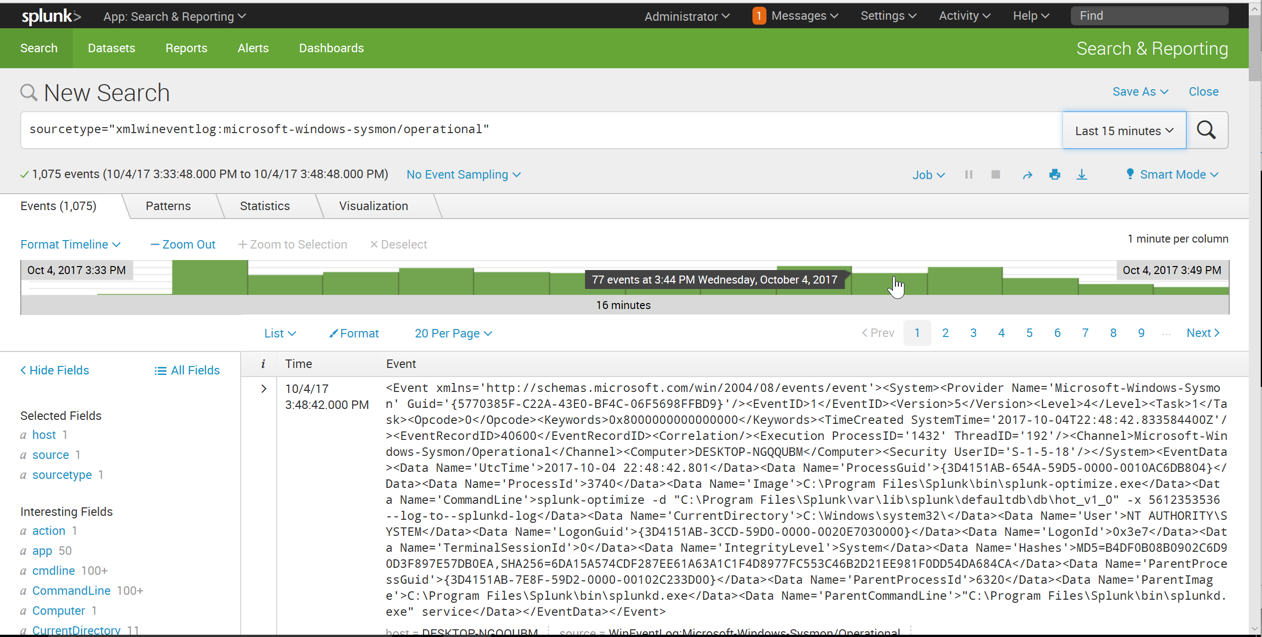Open App: Search & Reporting menu
The width and height of the screenshot is (1262, 637).
[174, 16]
